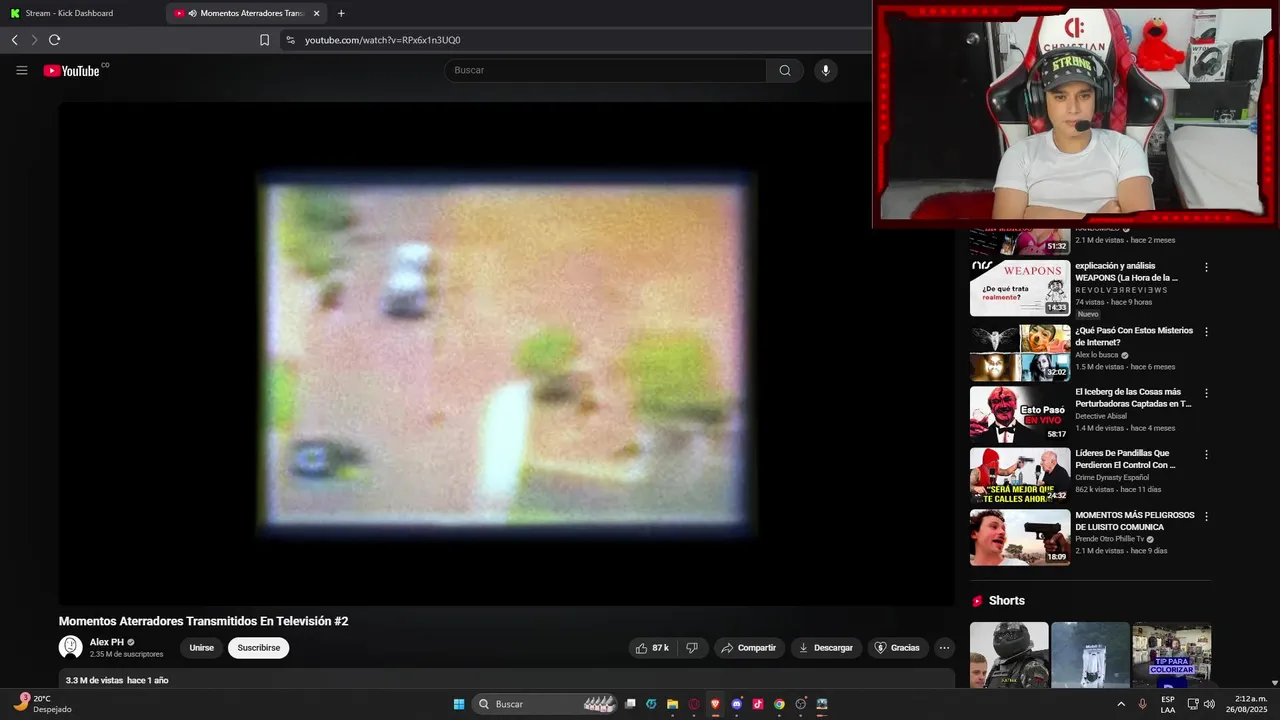
Task: Click the Compartir share button
Action: click(x=748, y=648)
